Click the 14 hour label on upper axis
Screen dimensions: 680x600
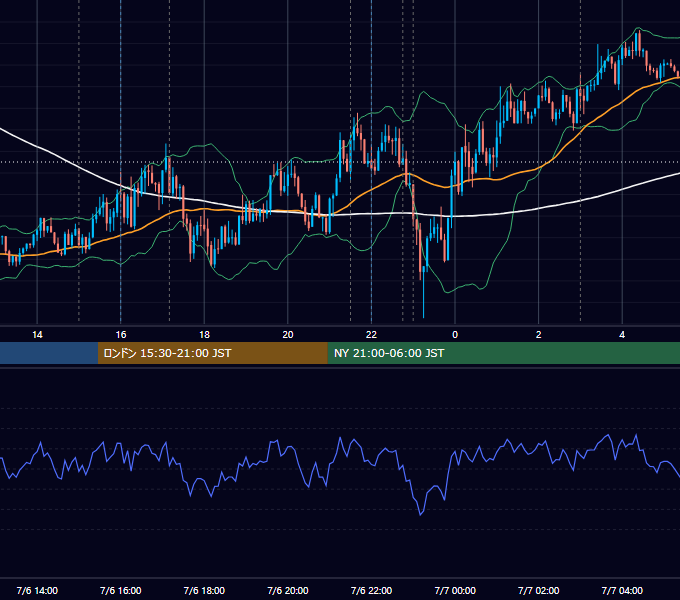[37, 335]
